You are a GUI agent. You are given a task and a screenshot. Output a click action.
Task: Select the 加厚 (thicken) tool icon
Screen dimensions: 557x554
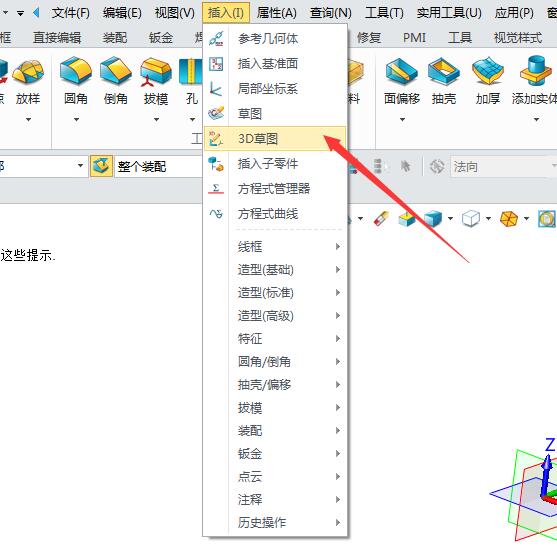tap(488, 70)
